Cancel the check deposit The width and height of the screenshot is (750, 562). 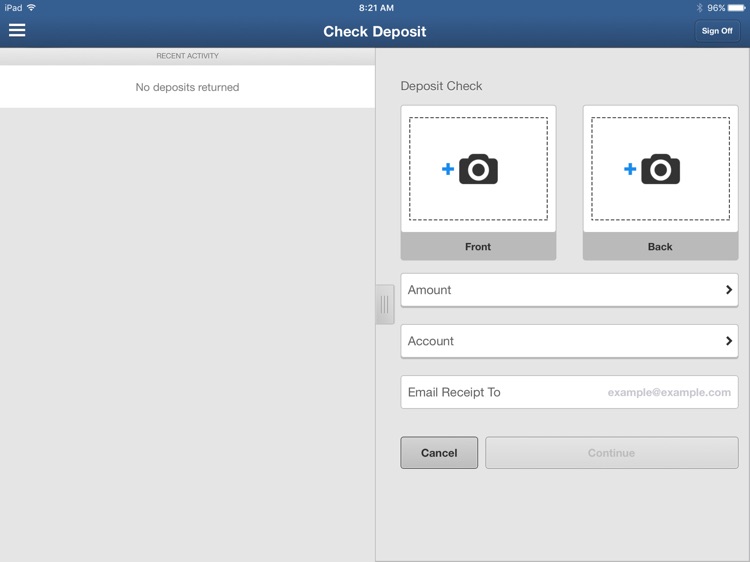coord(439,452)
